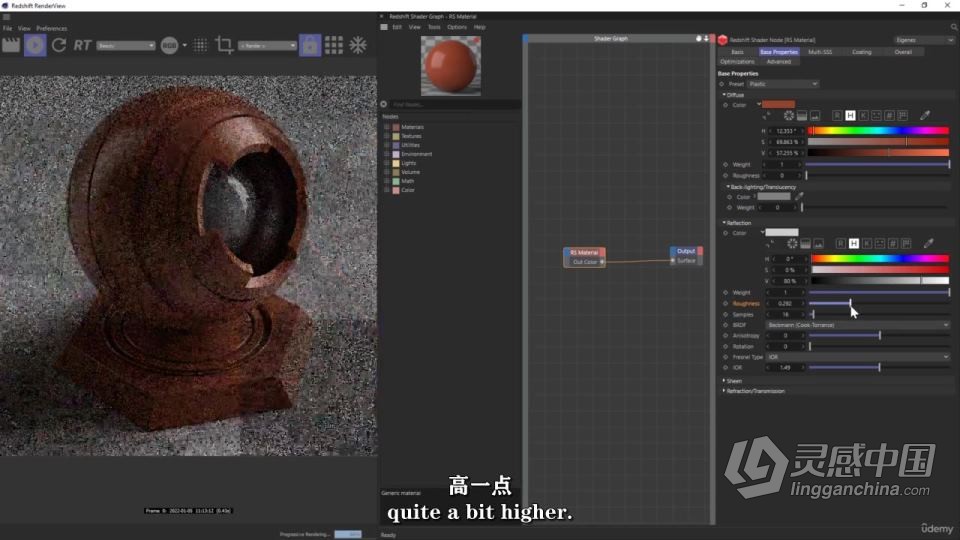Image resolution: width=960 pixels, height=540 pixels.
Task: Toggle the RT real-time render icon
Action: pos(82,45)
